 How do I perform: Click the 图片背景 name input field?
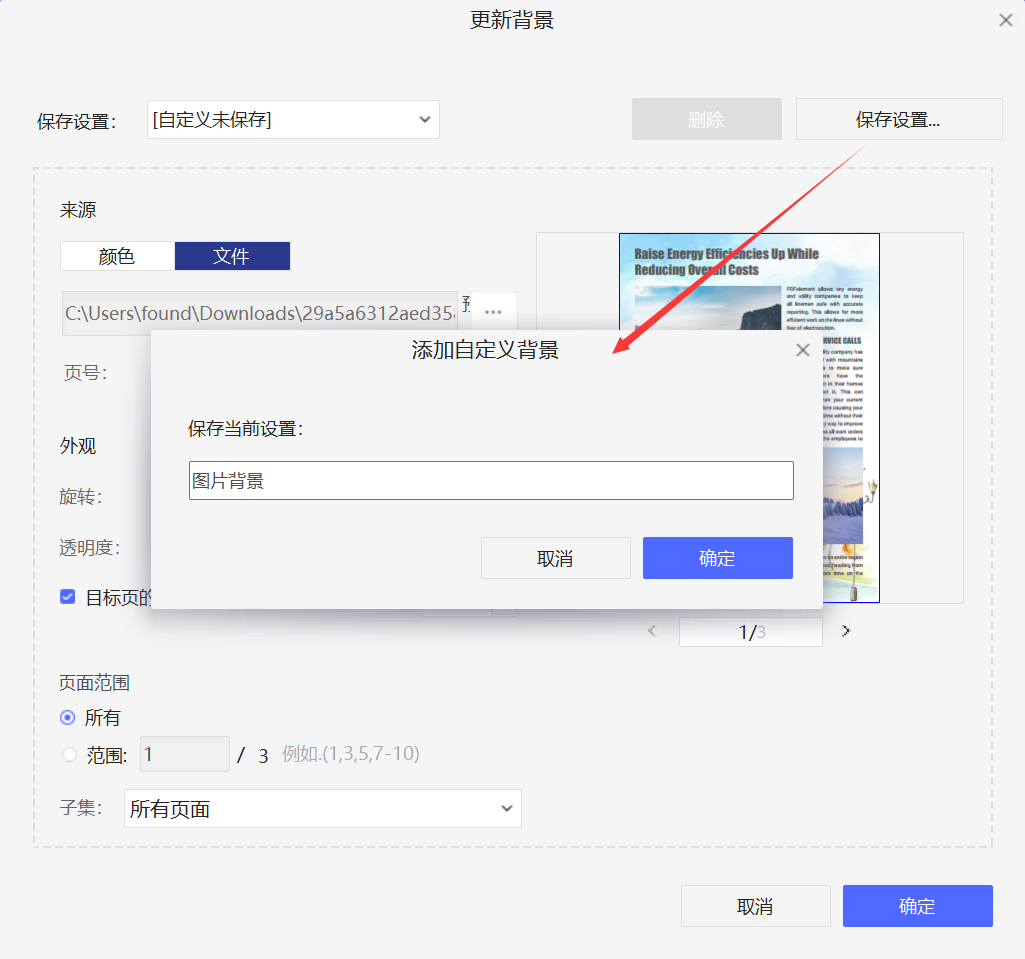(490, 481)
